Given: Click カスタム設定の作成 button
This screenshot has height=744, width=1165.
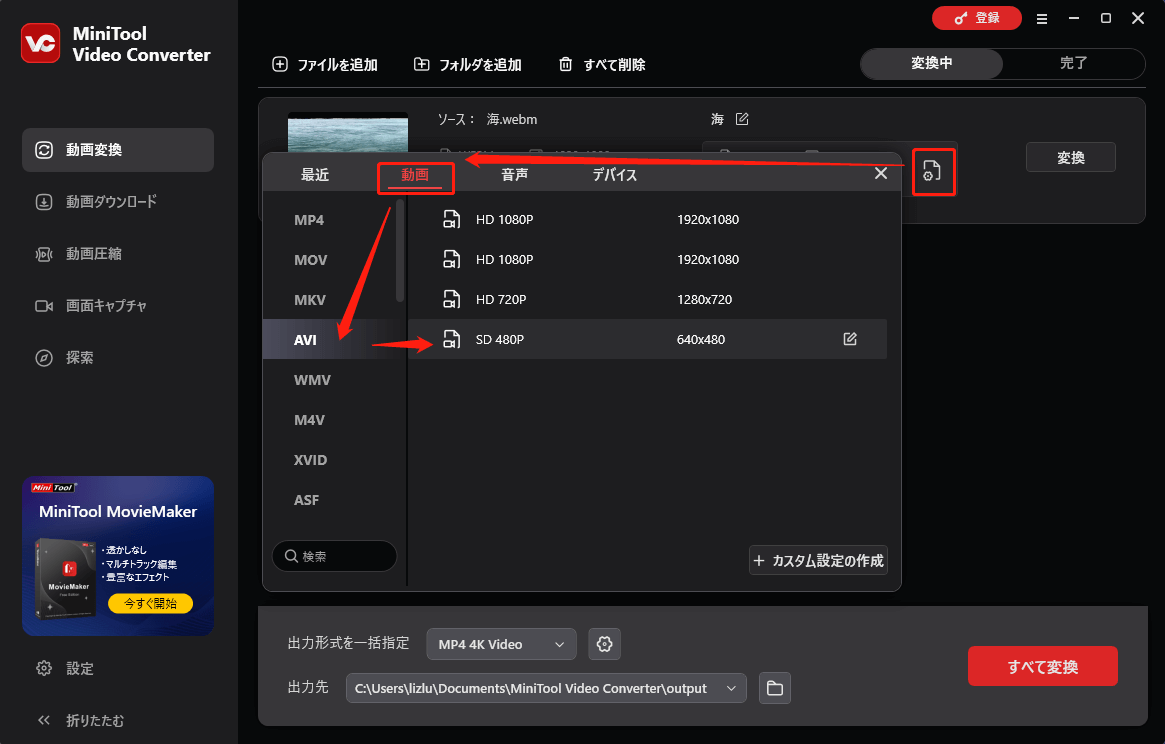Looking at the screenshot, I should [x=818, y=560].
